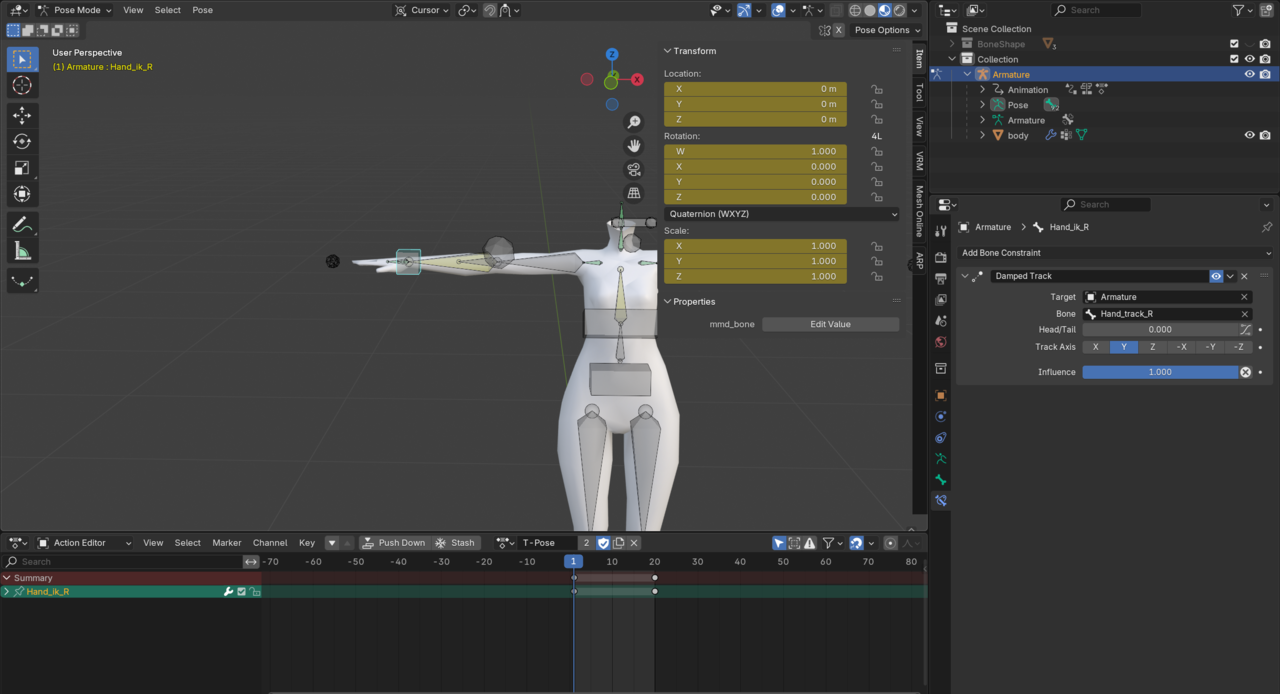
Task: Open the Armature data properties tab
Action: [941, 459]
